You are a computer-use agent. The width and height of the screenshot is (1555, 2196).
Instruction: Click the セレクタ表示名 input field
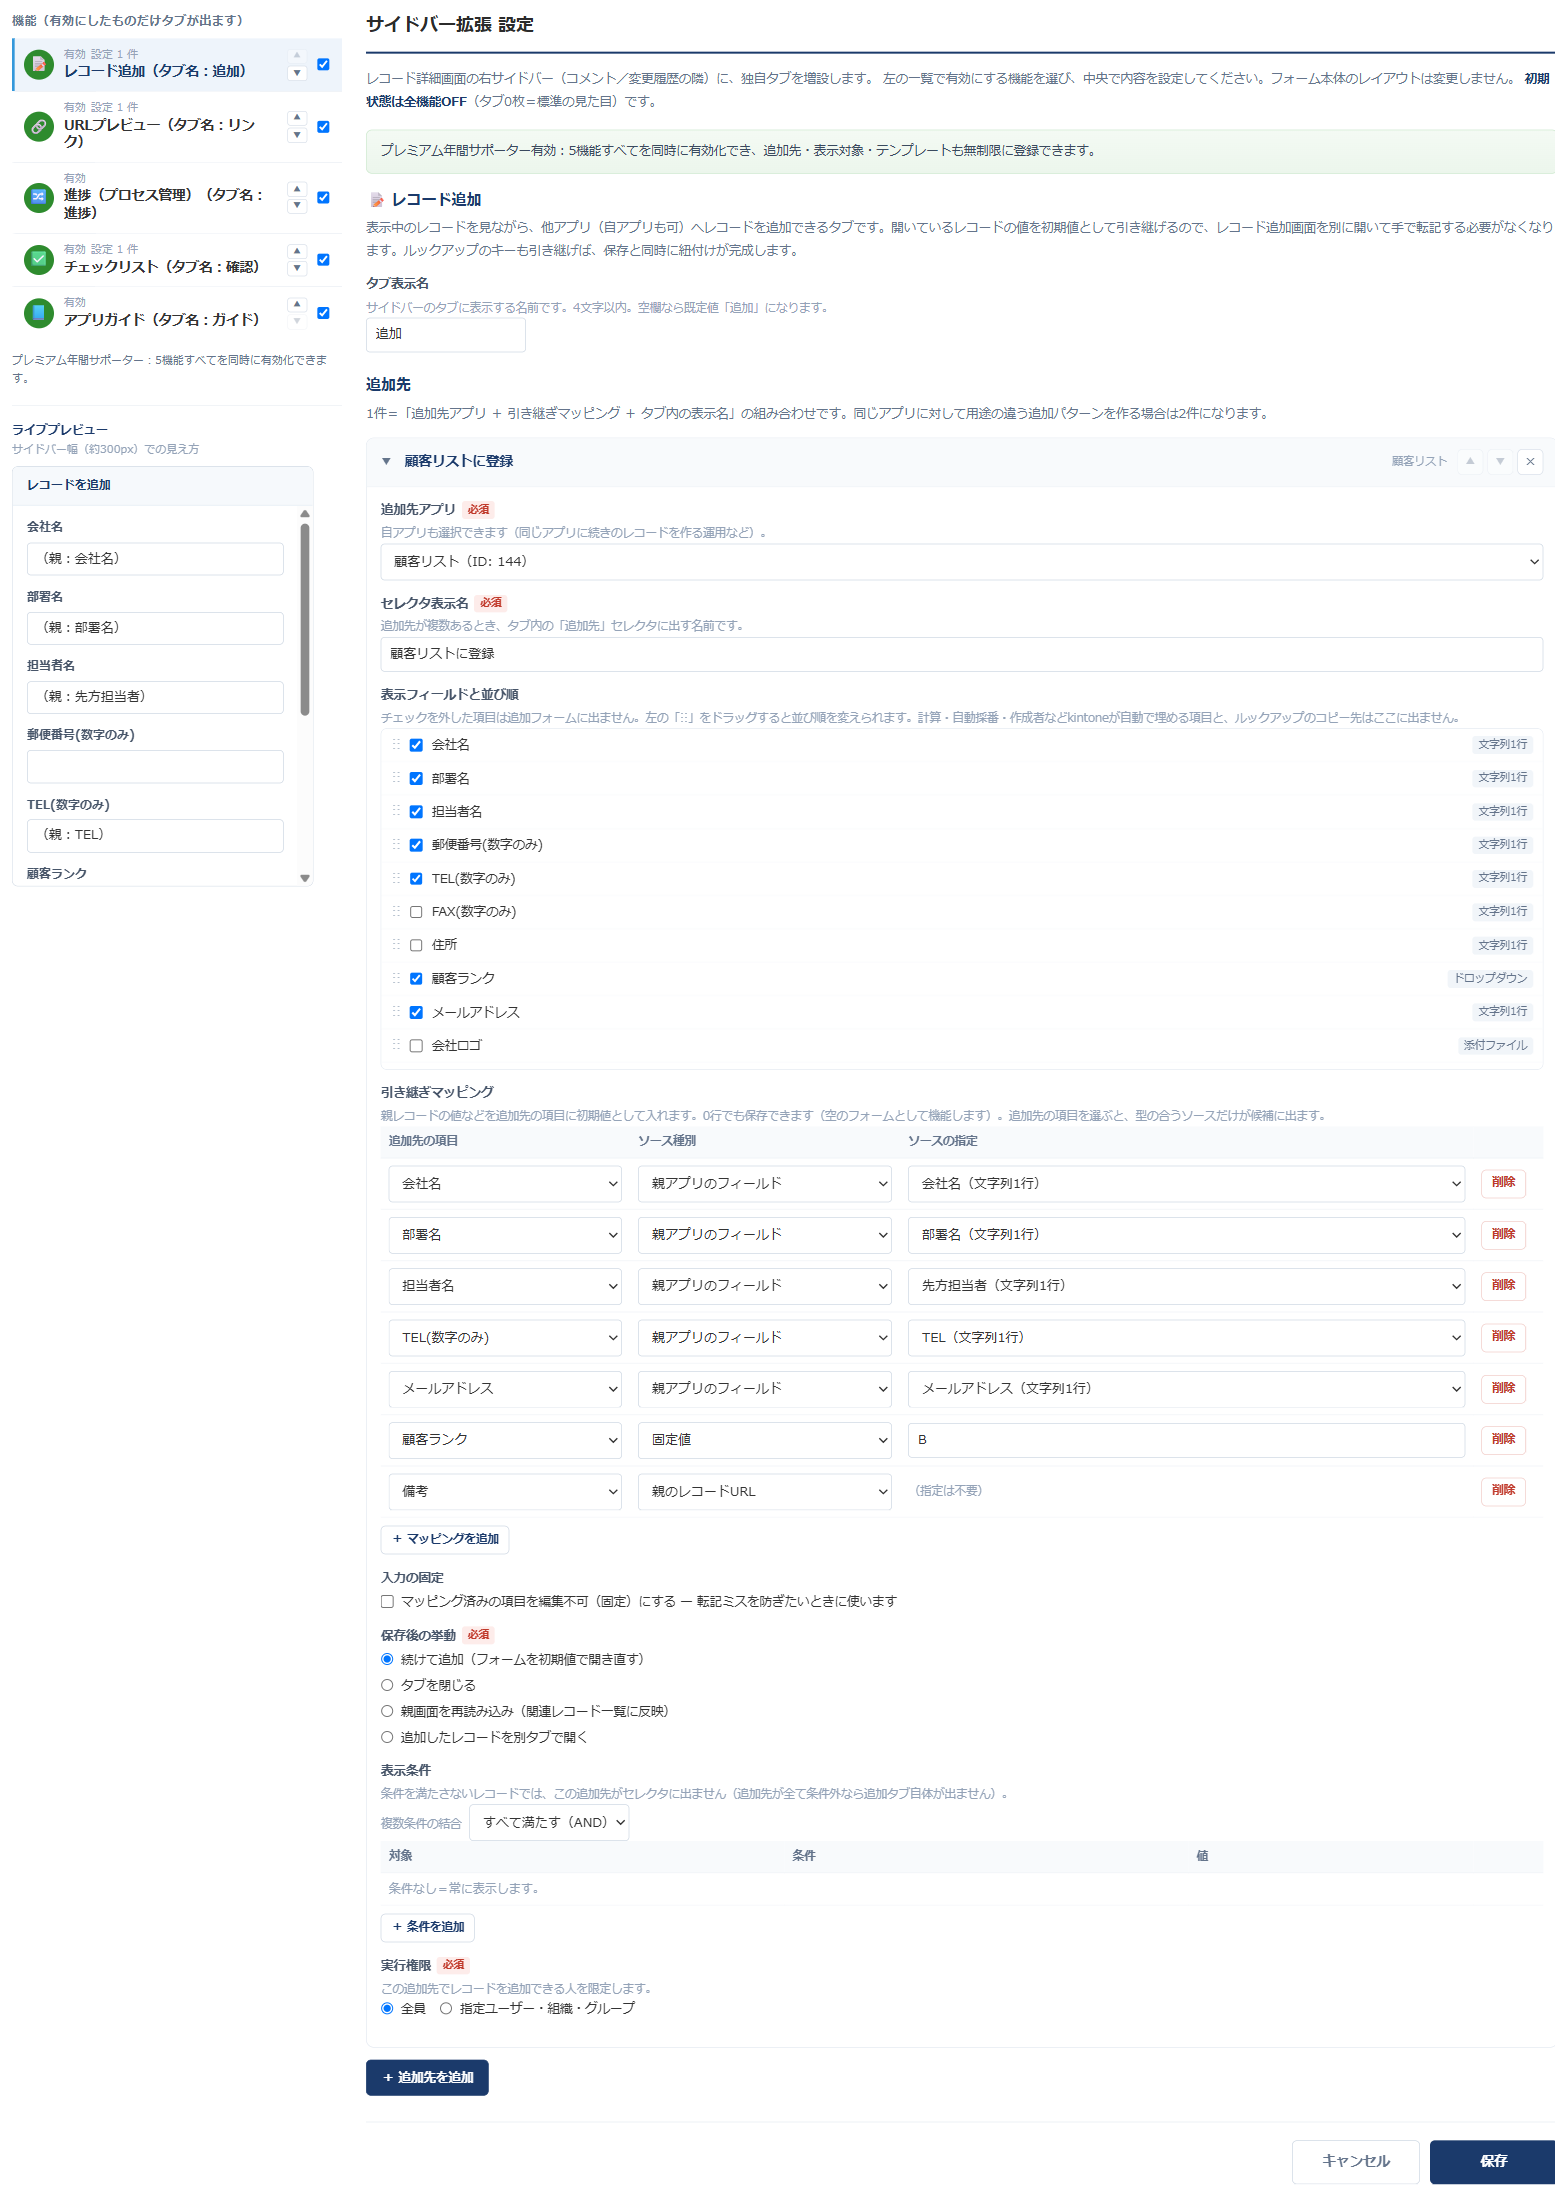[961, 654]
